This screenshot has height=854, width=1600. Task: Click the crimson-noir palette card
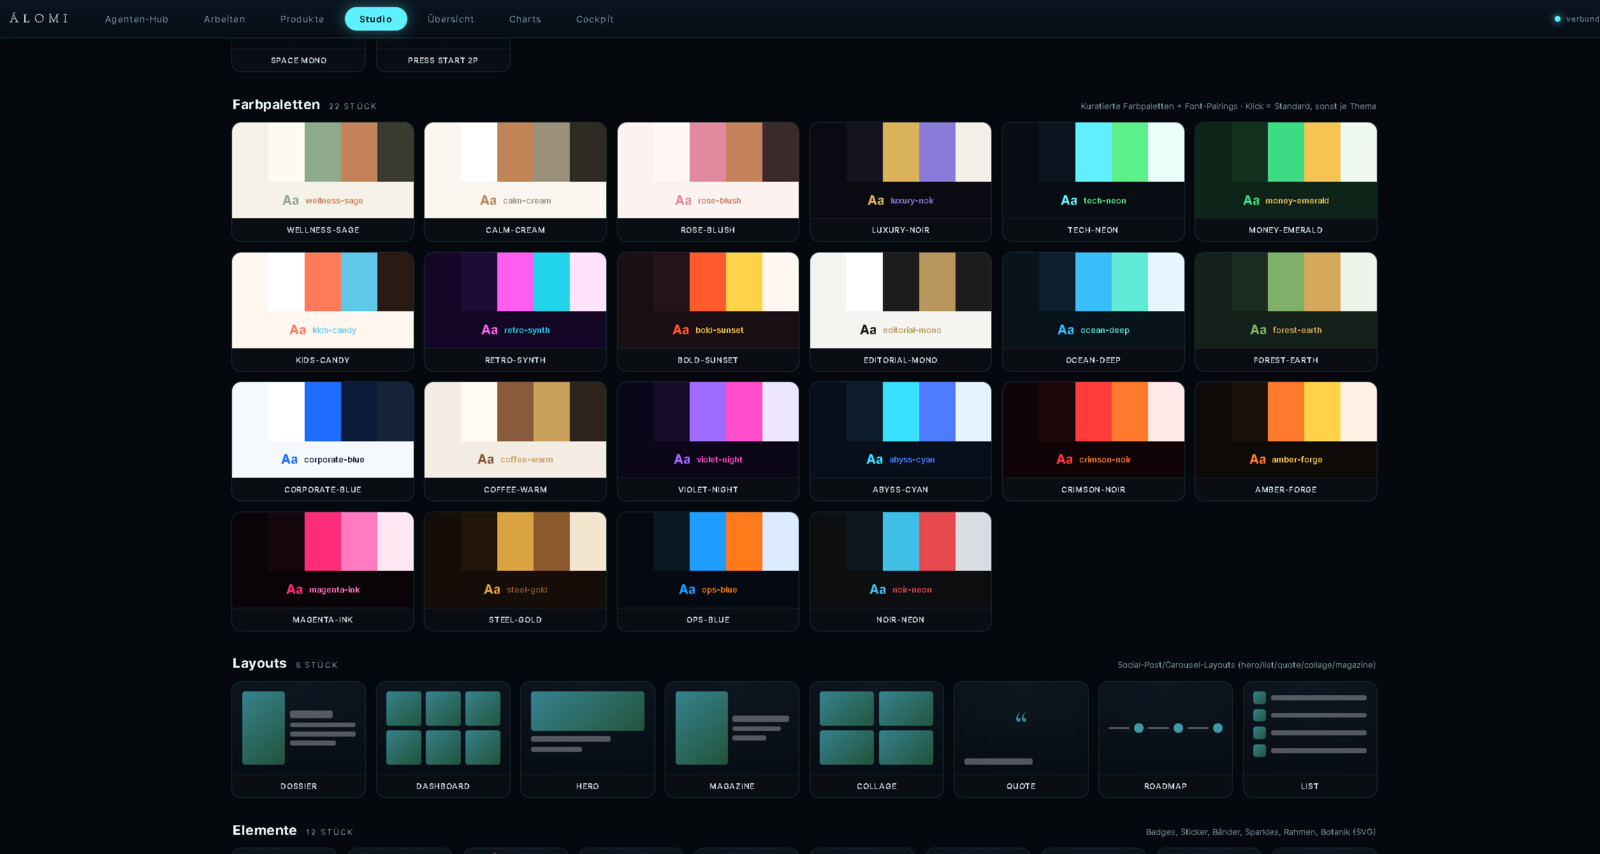1093,441
